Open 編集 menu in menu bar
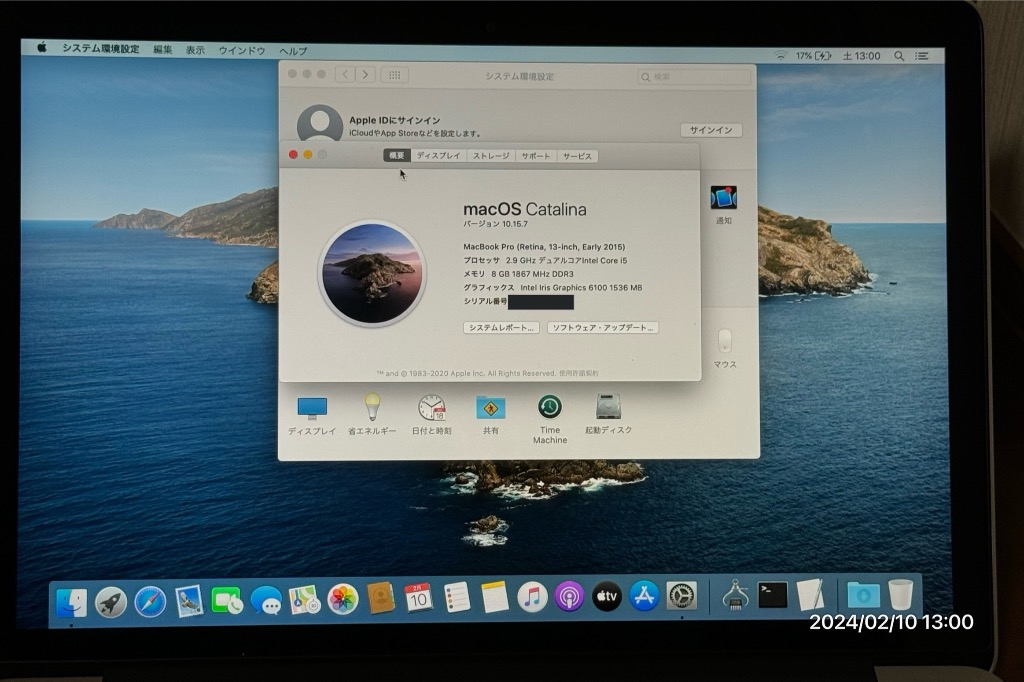The height and width of the screenshot is (682, 1024). 163,50
